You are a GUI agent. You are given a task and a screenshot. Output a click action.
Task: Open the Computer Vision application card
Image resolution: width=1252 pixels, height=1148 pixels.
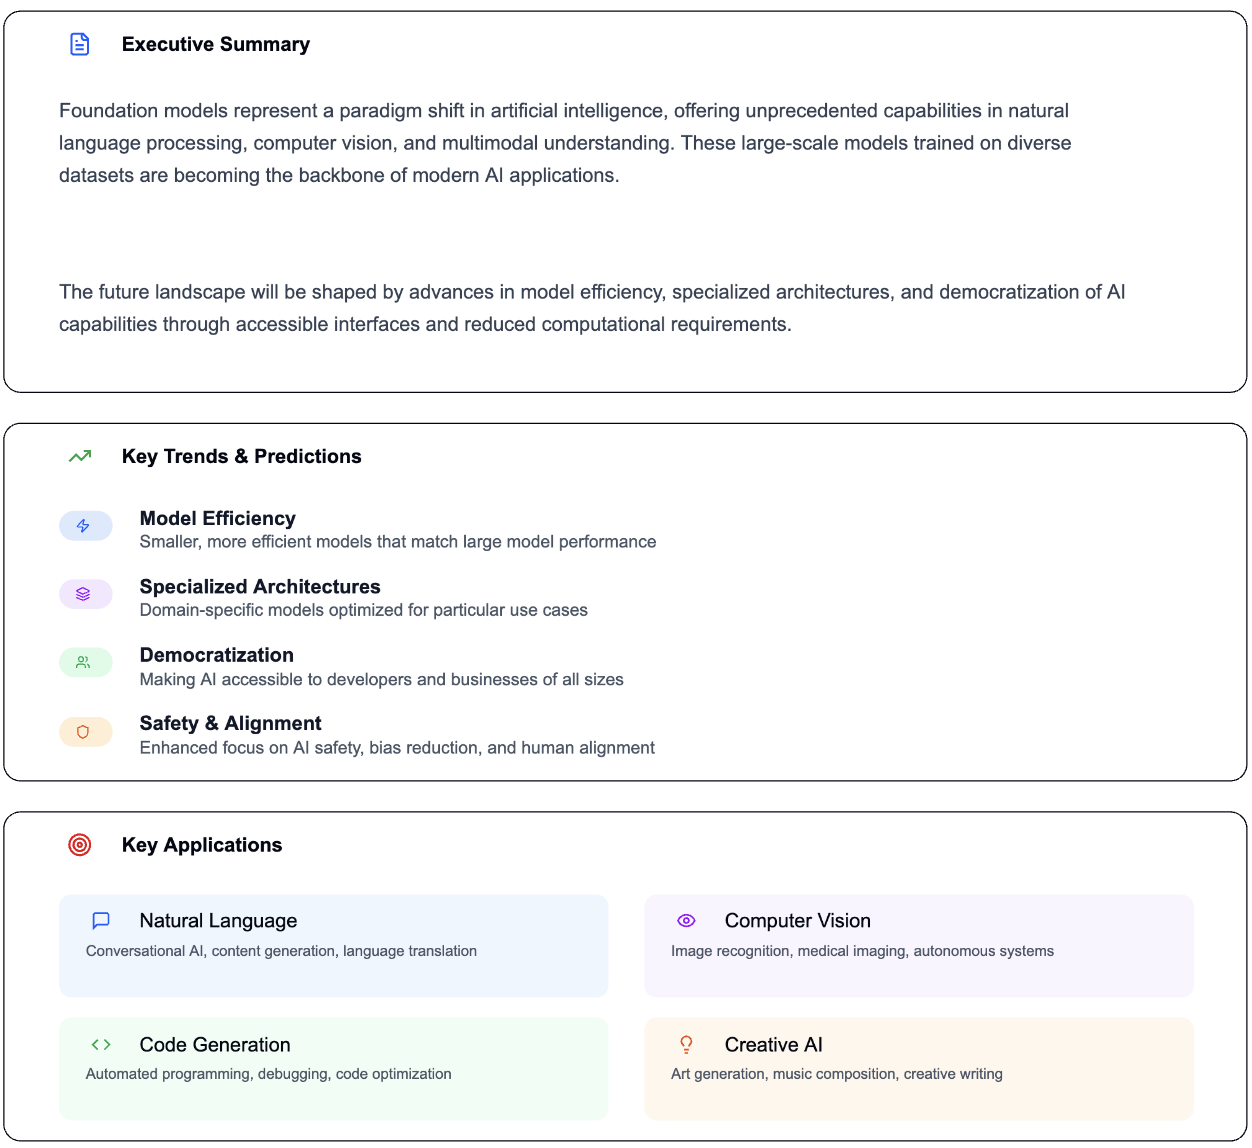click(x=919, y=946)
